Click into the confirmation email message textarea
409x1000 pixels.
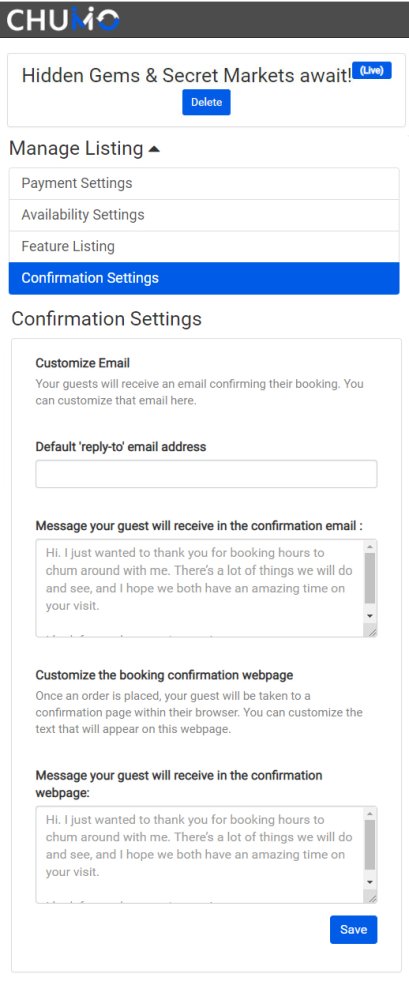[200, 588]
